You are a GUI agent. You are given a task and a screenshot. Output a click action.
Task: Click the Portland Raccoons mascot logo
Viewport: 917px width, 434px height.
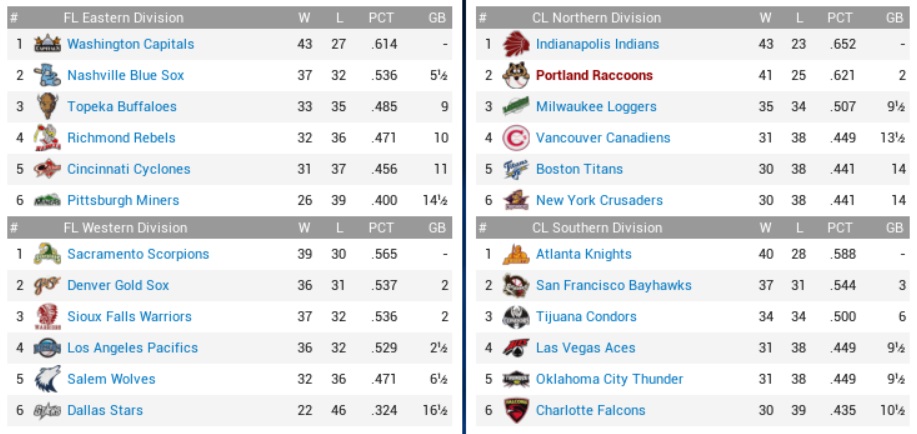[515, 75]
